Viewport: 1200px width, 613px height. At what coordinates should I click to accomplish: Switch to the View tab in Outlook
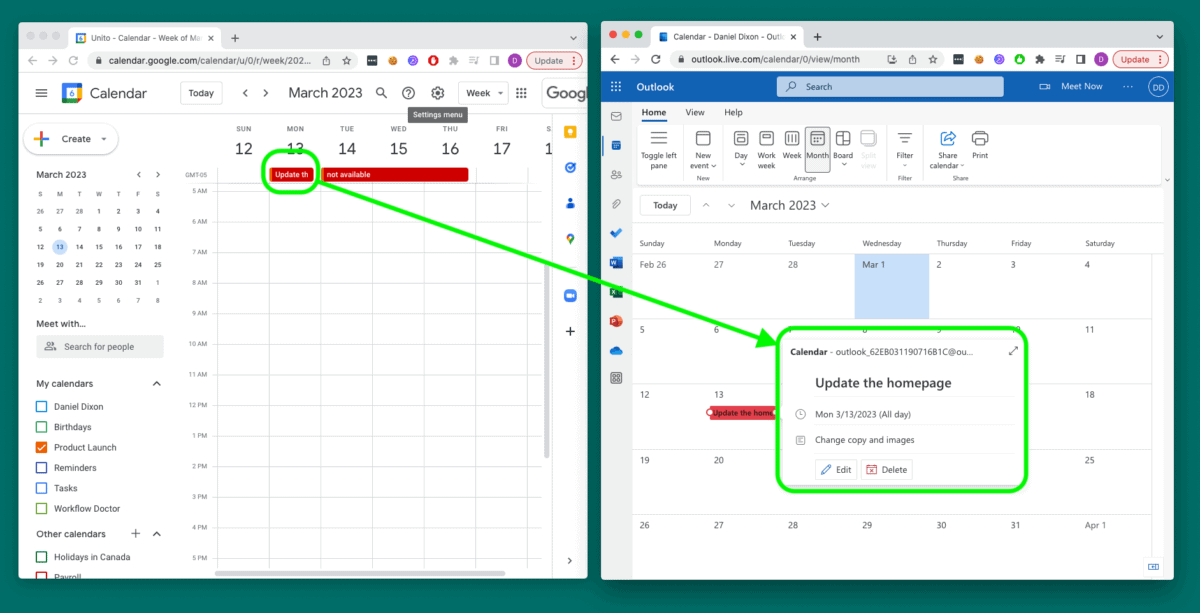pyautogui.click(x=695, y=112)
